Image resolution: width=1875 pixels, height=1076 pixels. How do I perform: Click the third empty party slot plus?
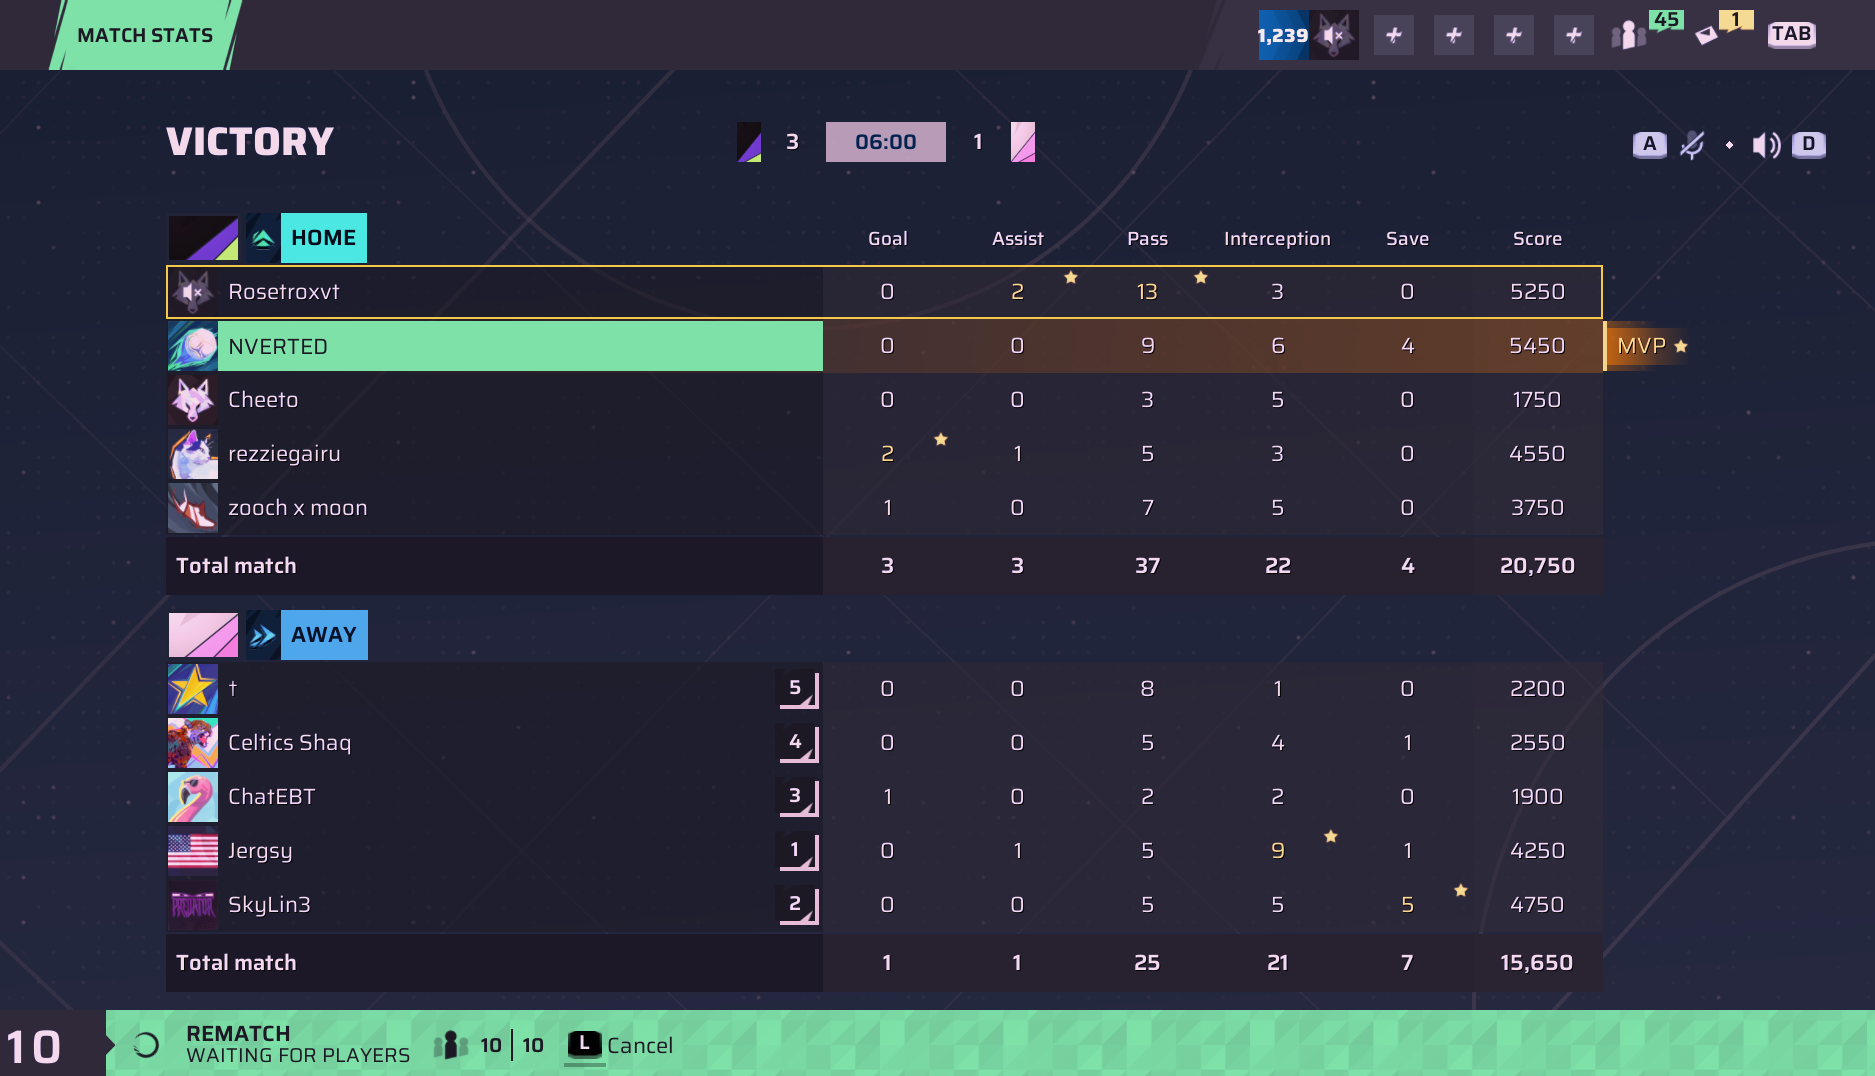(1514, 35)
